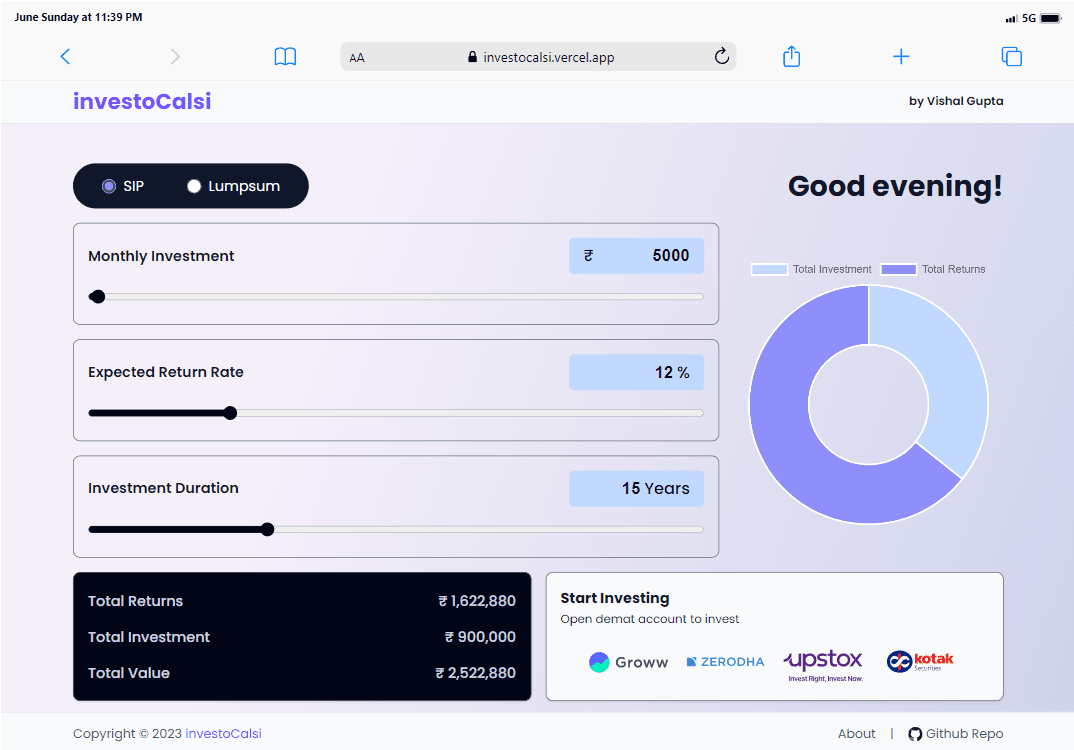This screenshot has height=750, width=1074.
Task: Toggle the Total Returns chart legend
Action: (x=933, y=269)
